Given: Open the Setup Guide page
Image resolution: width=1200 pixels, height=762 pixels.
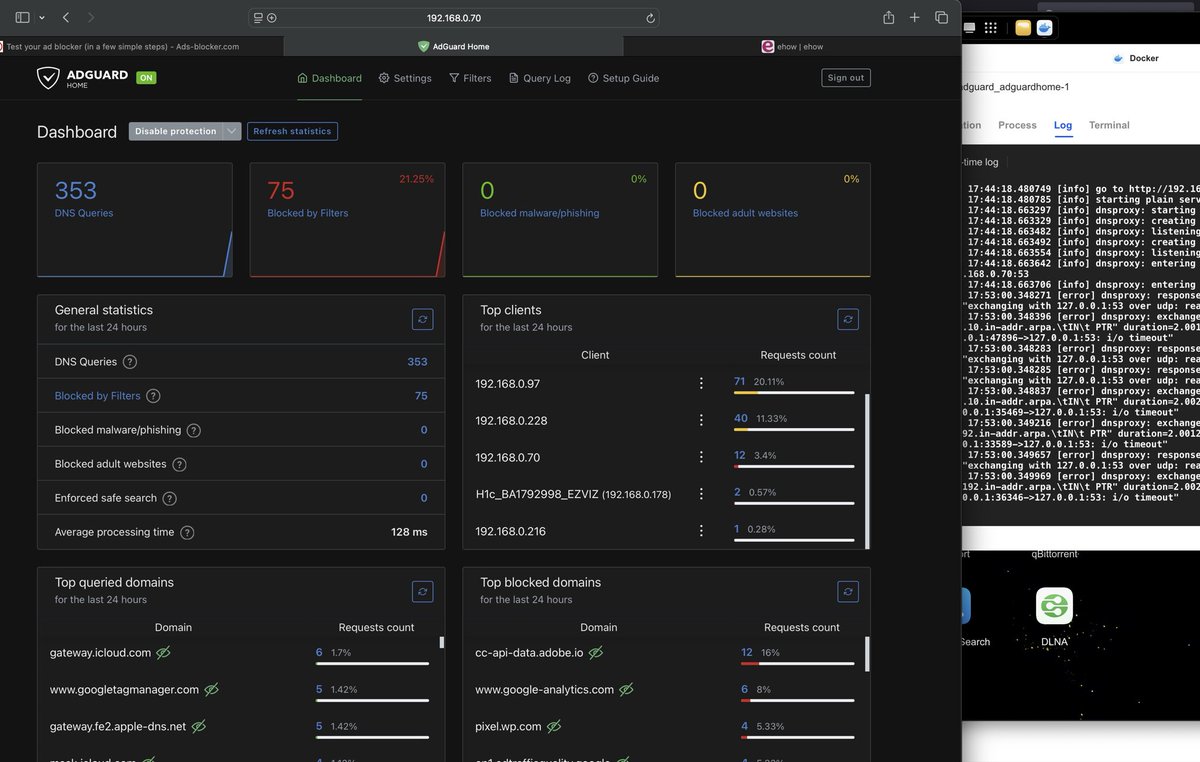Looking at the screenshot, I should coord(623,78).
